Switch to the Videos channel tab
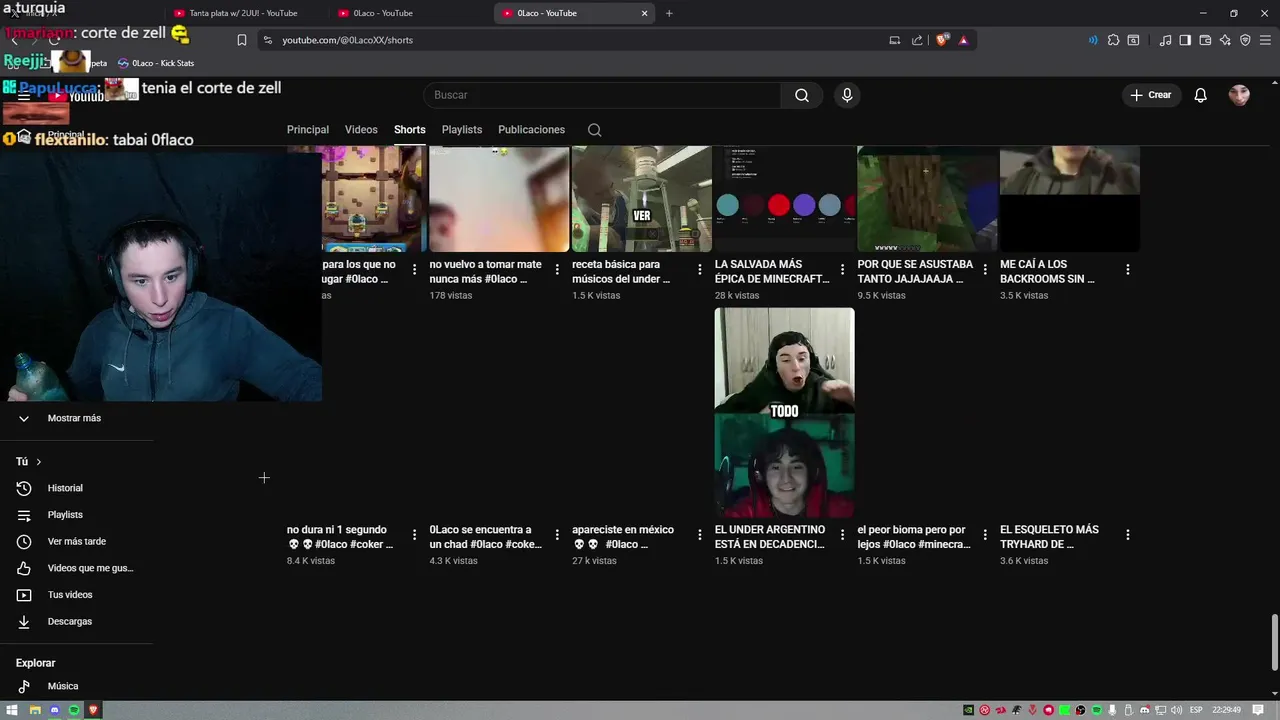Screen dimensions: 1280x720 point(361,130)
